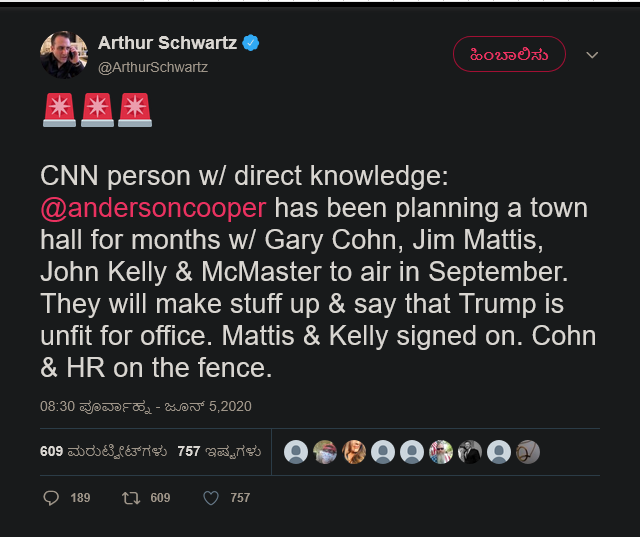
Task: Click the blue verified badge
Action: pos(252,43)
